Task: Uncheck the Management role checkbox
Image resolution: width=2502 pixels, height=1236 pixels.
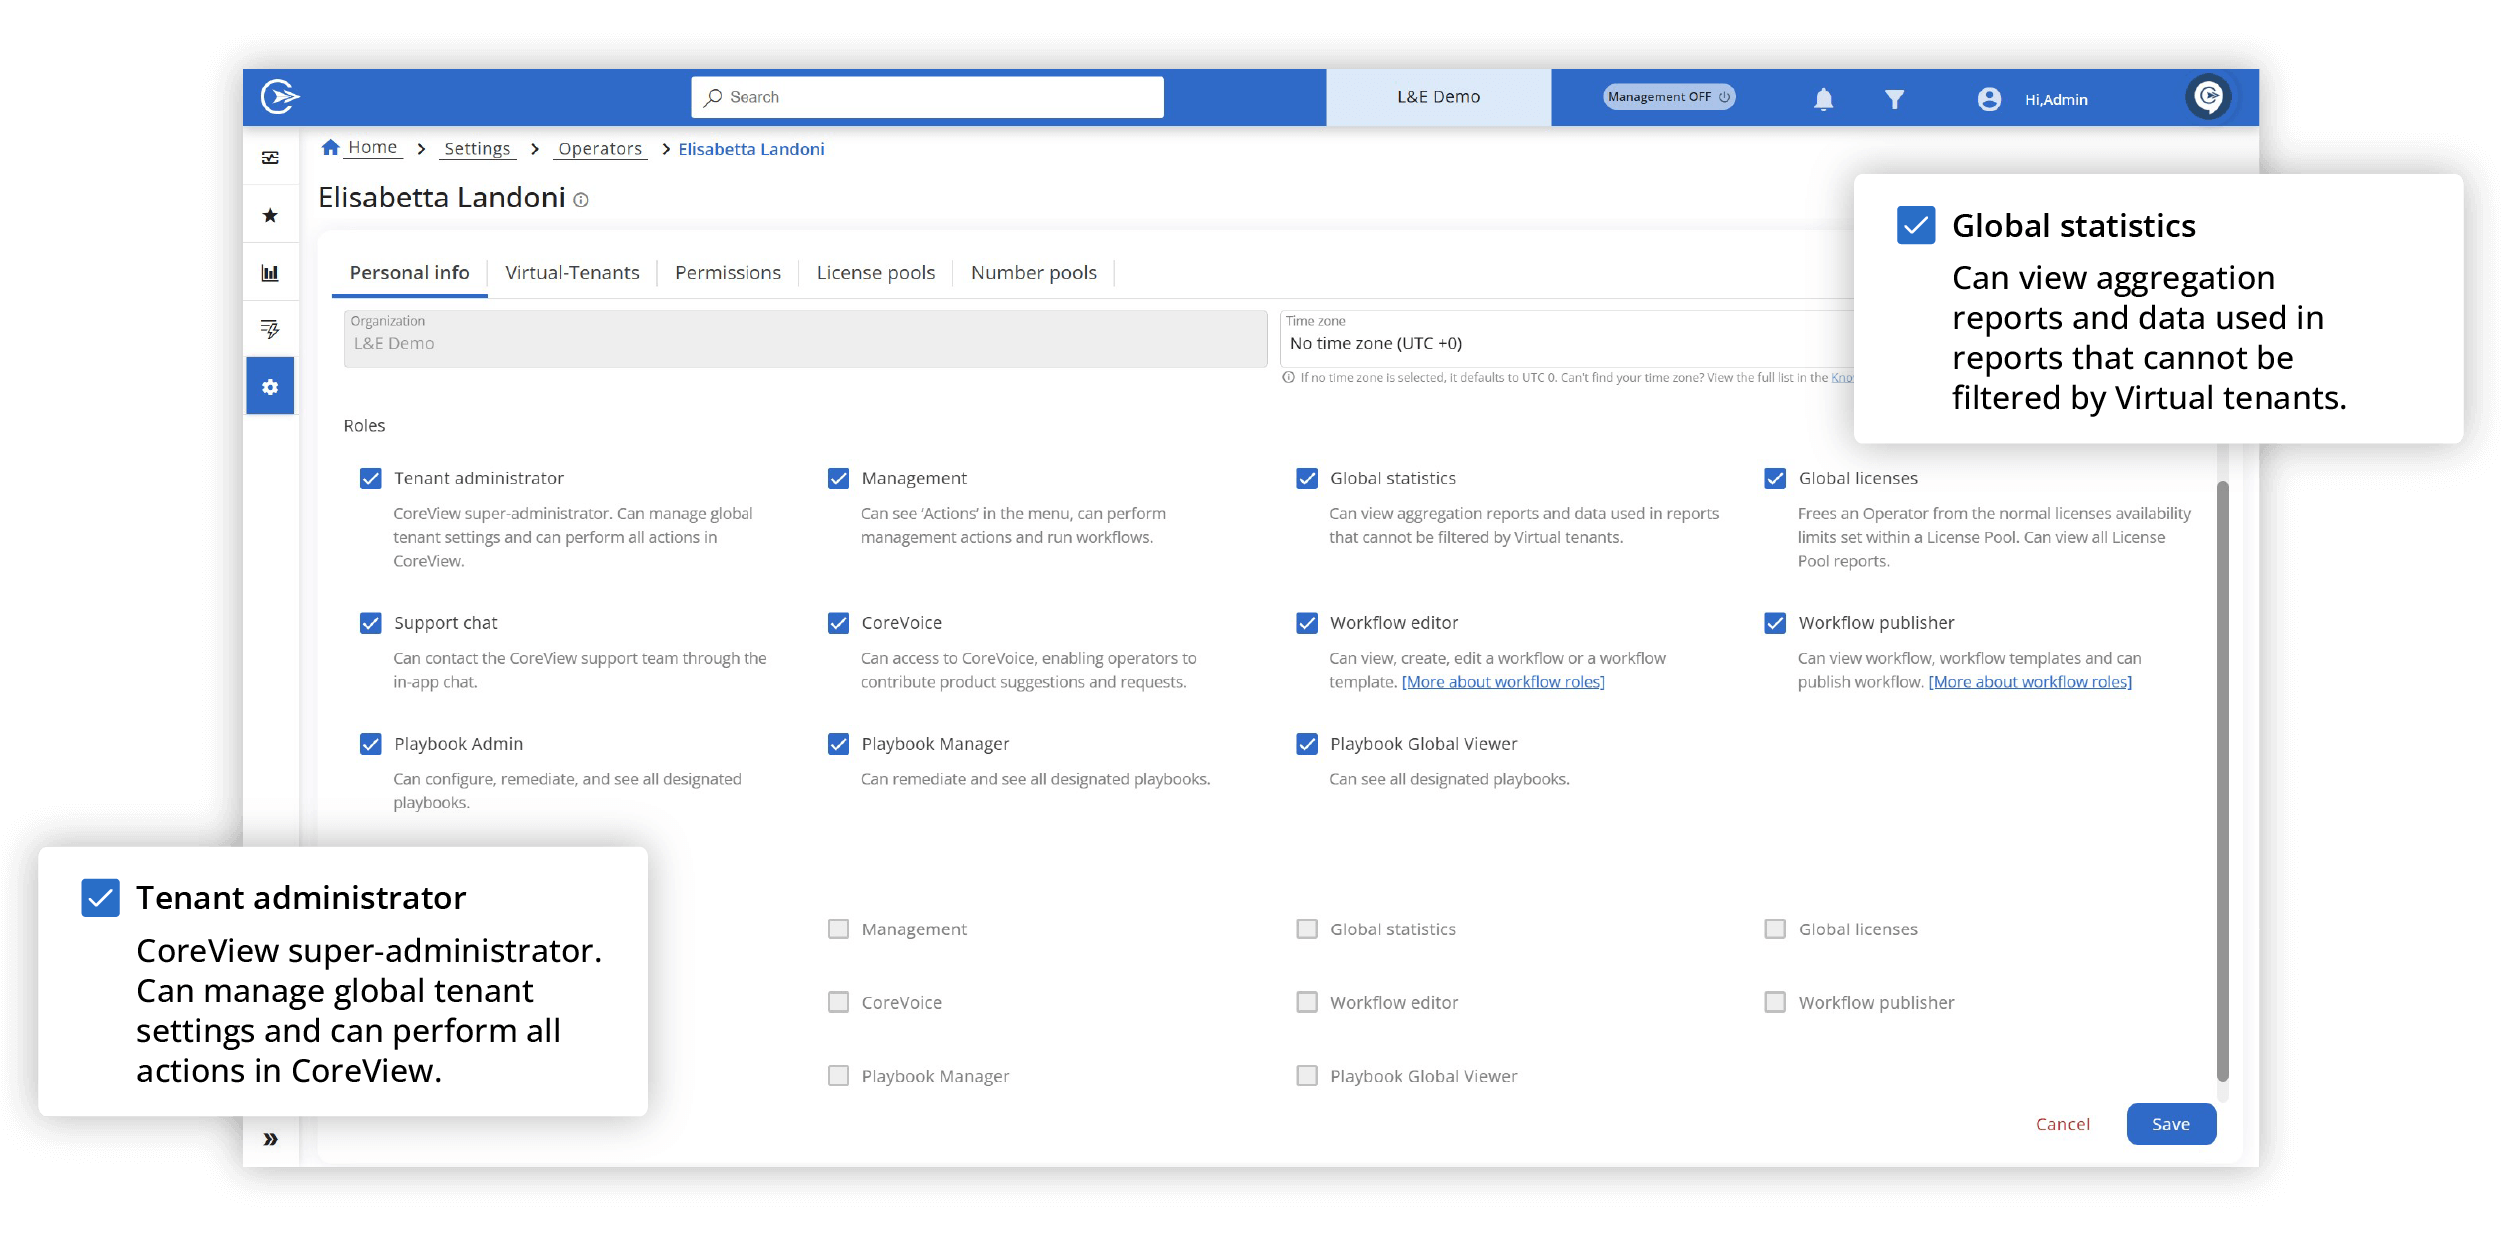Action: click(x=839, y=478)
